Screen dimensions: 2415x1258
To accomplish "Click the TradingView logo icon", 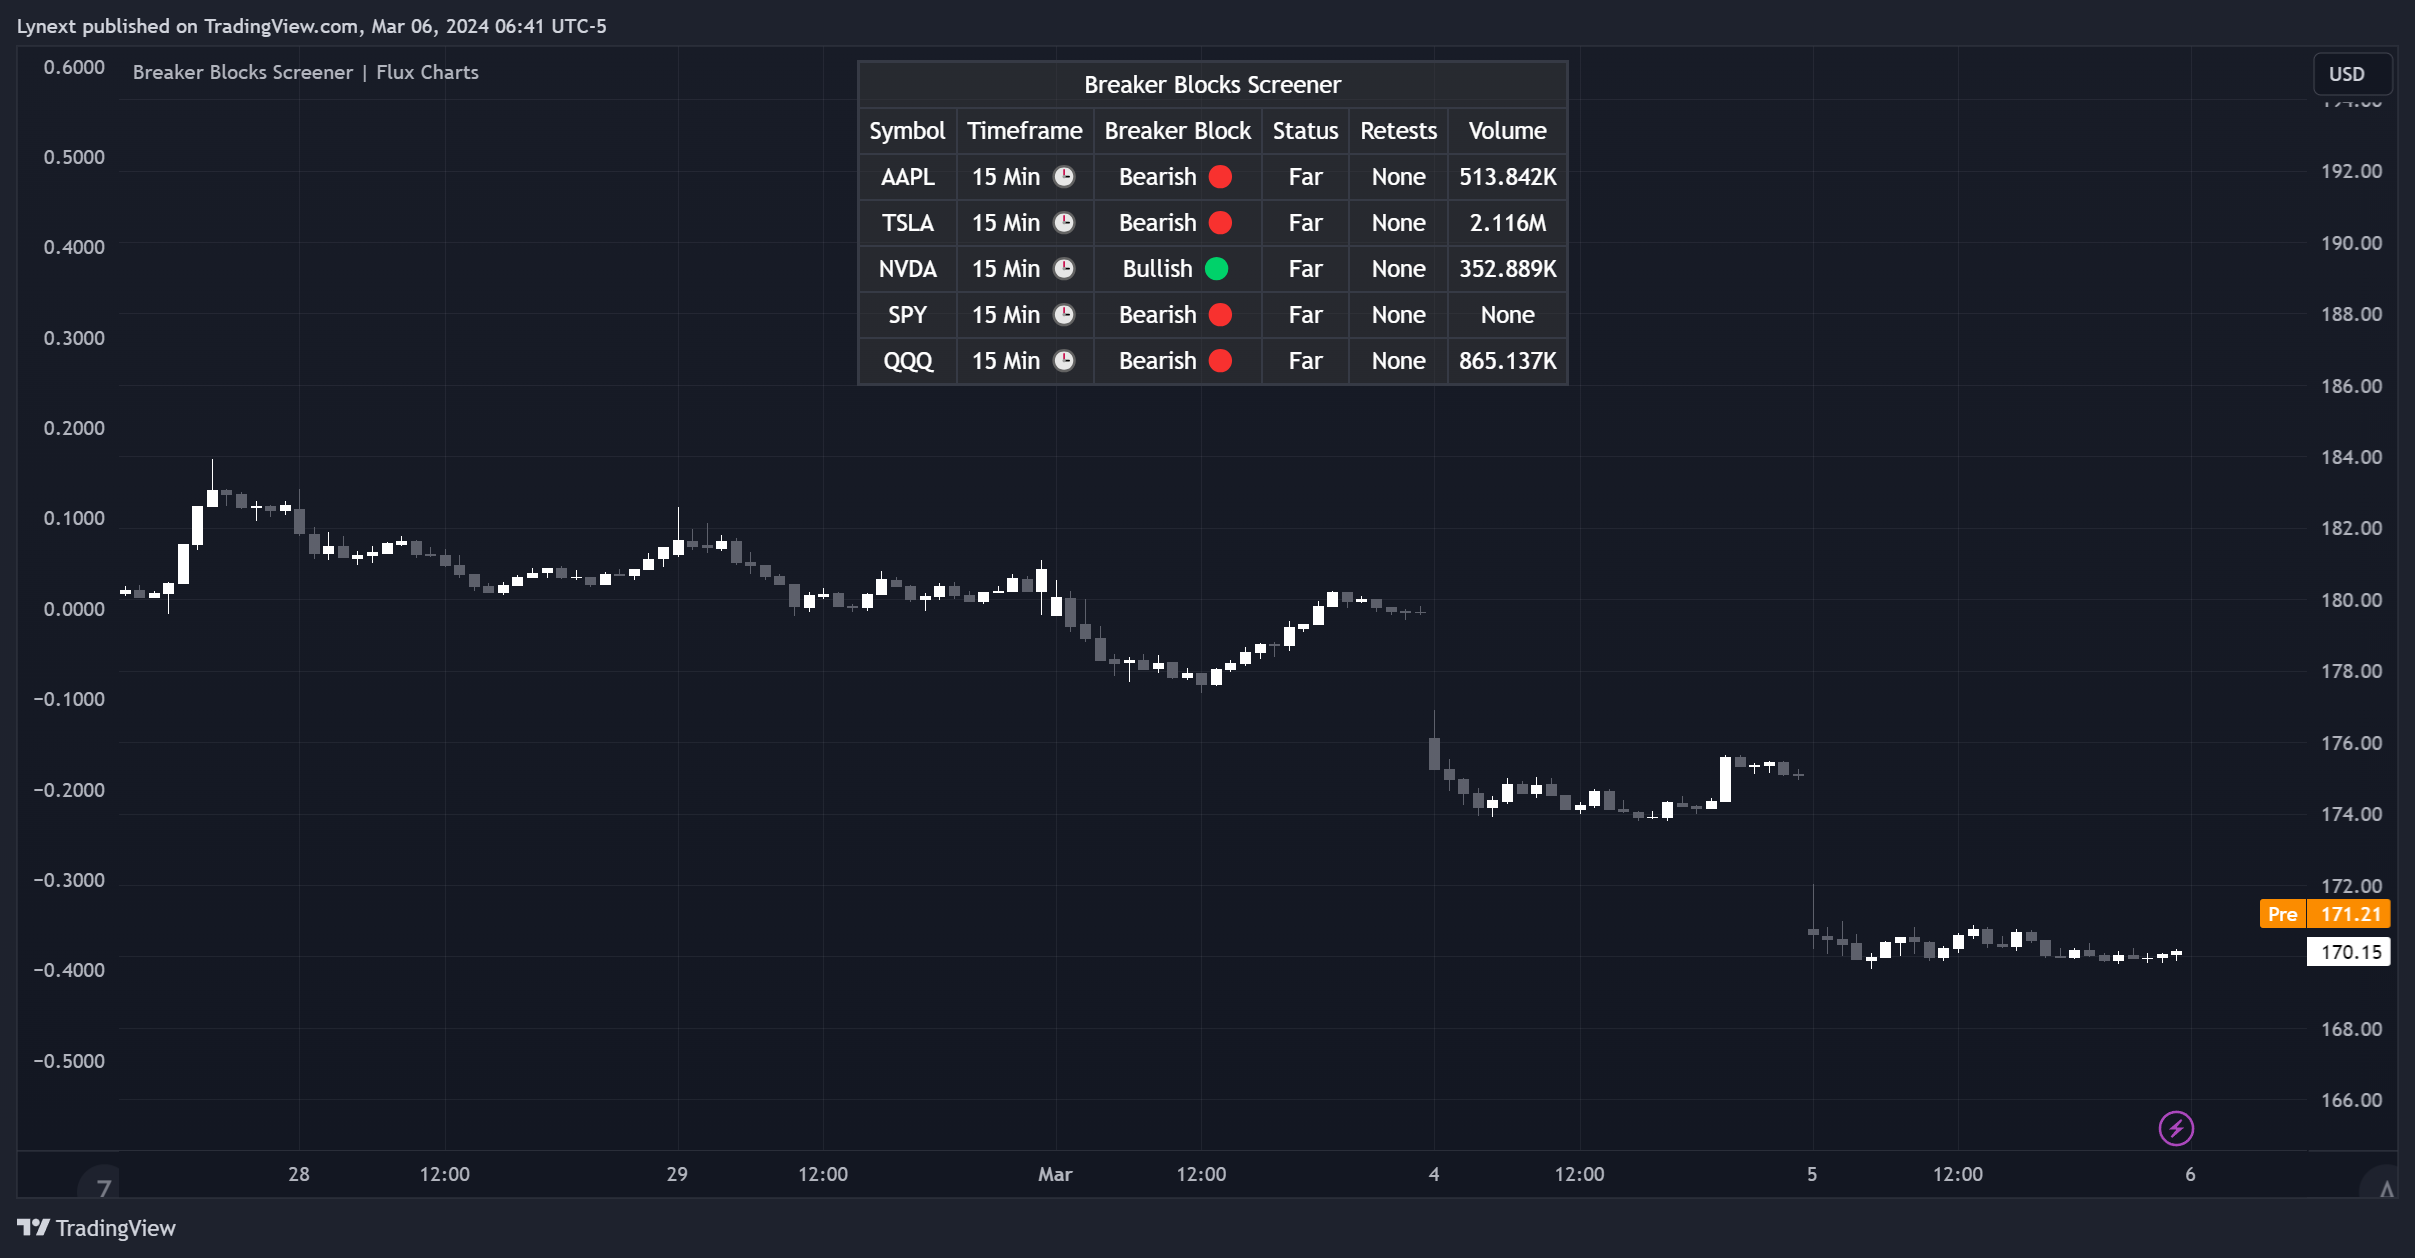I will pos(33,1227).
